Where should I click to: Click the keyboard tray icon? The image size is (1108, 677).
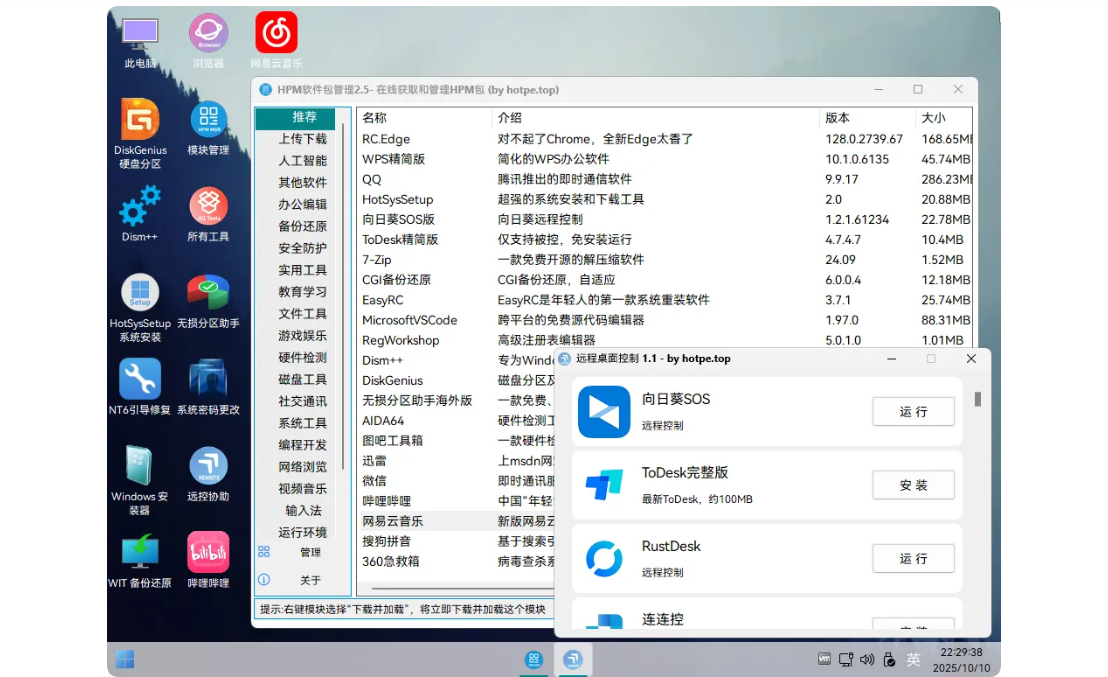(825, 659)
